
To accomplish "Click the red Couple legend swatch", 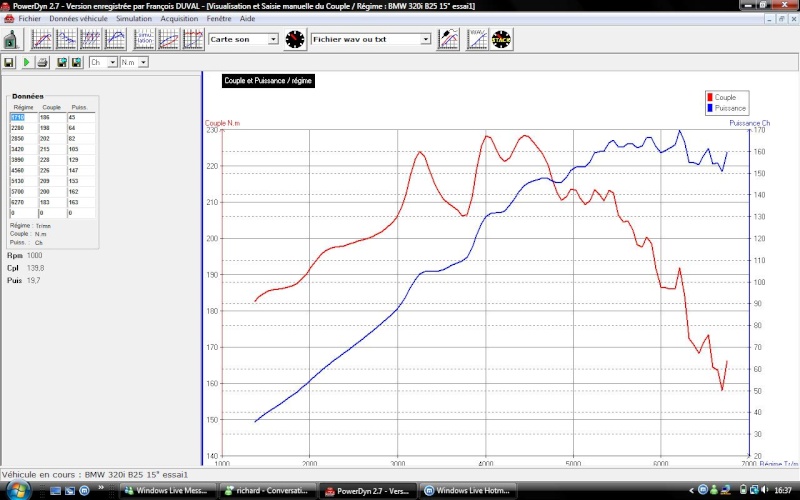I will click(x=710, y=97).
